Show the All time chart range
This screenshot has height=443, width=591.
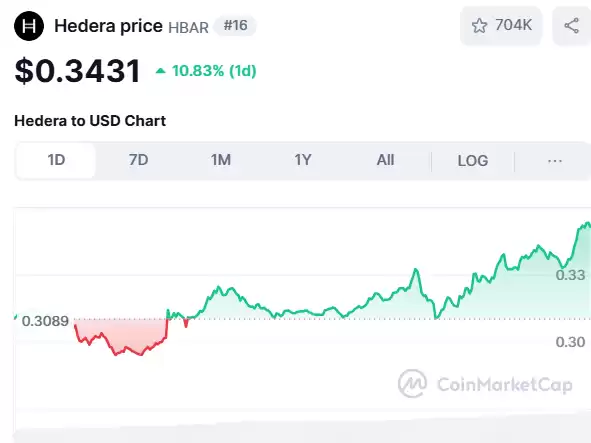(385, 160)
